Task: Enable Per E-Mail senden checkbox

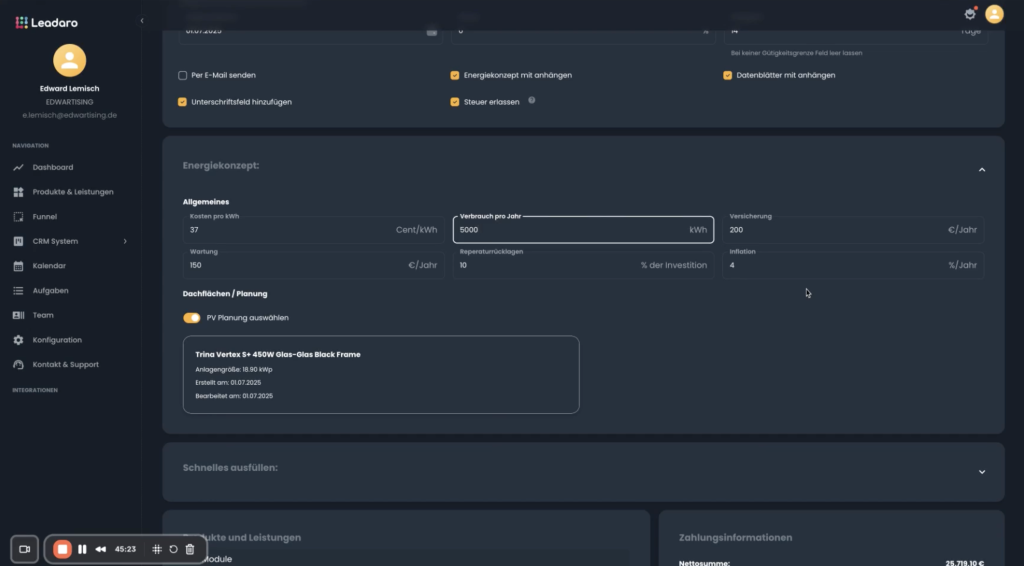Action: 182,76
